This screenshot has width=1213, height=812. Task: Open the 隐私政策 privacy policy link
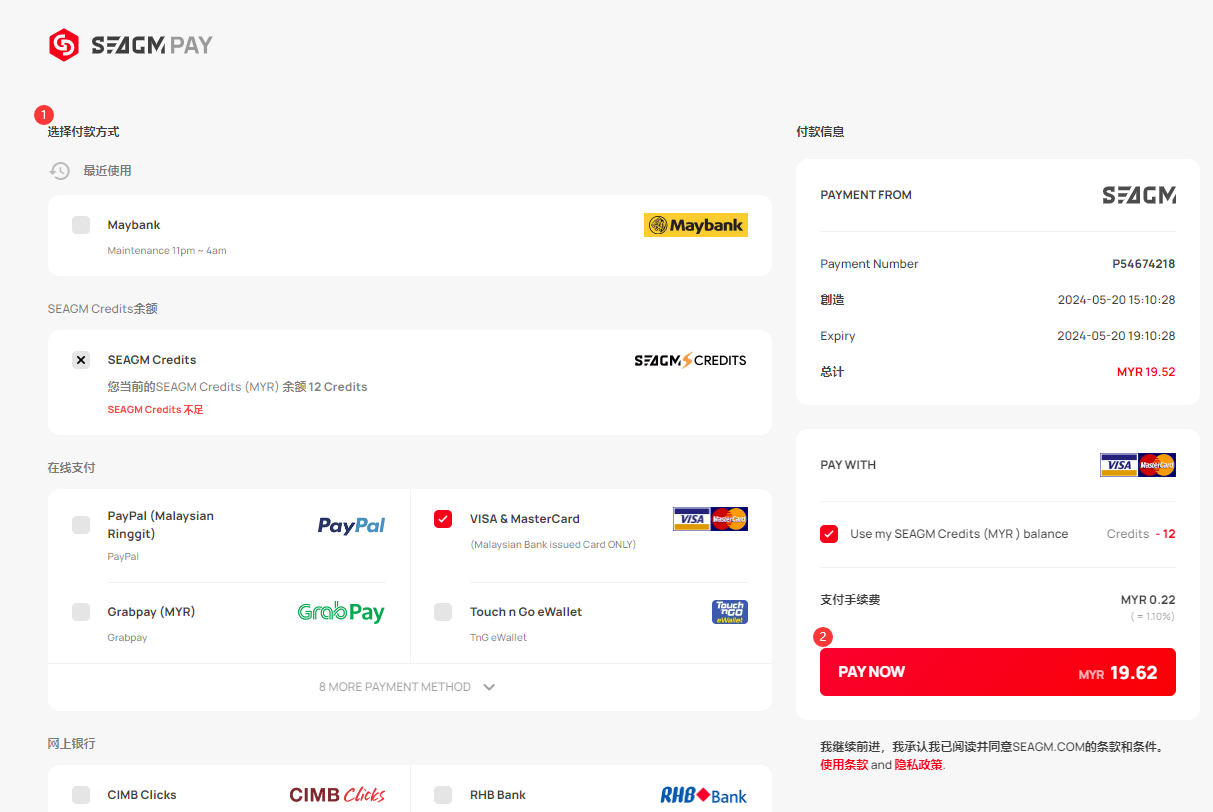(918, 765)
